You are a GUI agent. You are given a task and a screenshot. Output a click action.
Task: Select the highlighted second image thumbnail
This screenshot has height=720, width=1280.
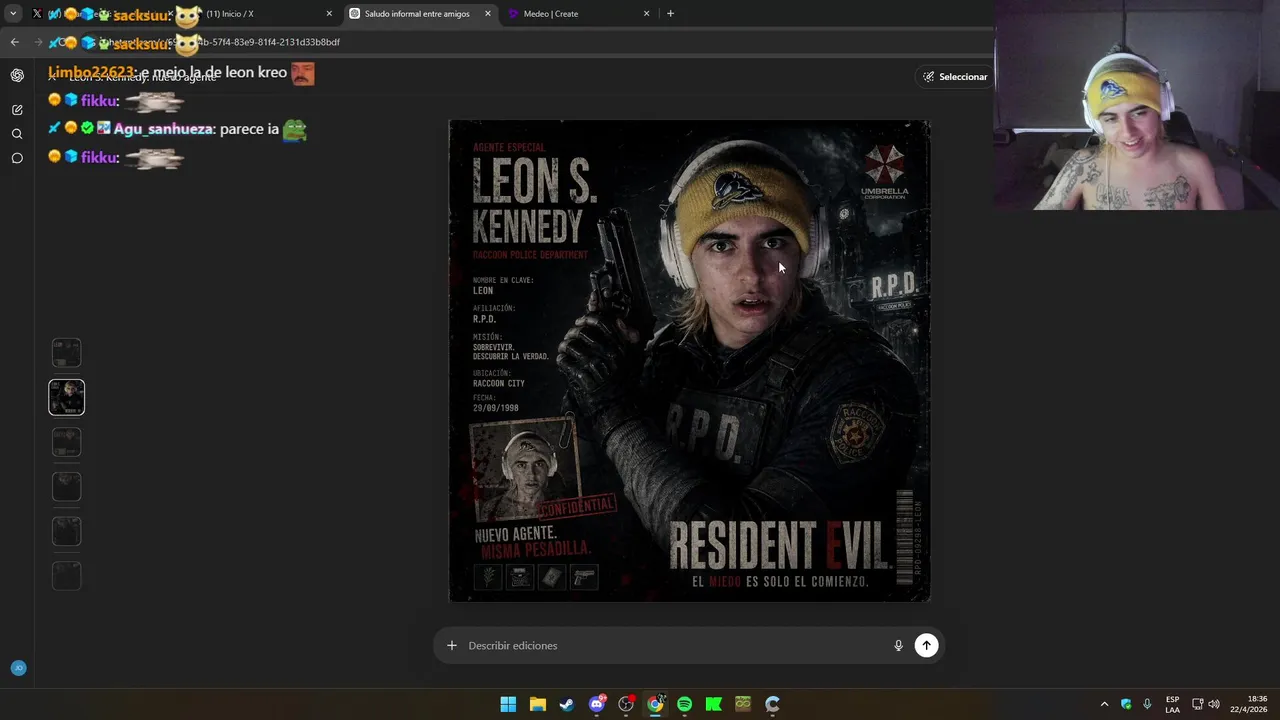tap(67, 397)
